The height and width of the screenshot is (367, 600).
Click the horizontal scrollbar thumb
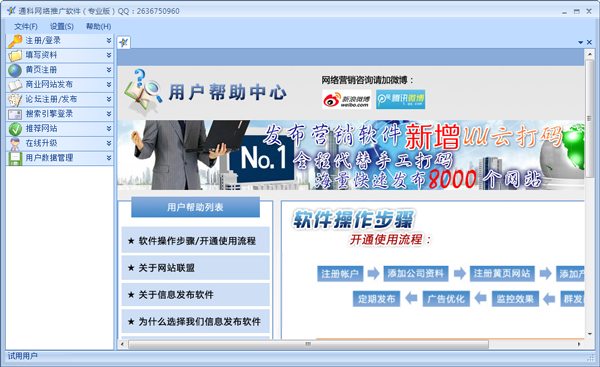click(x=308, y=344)
